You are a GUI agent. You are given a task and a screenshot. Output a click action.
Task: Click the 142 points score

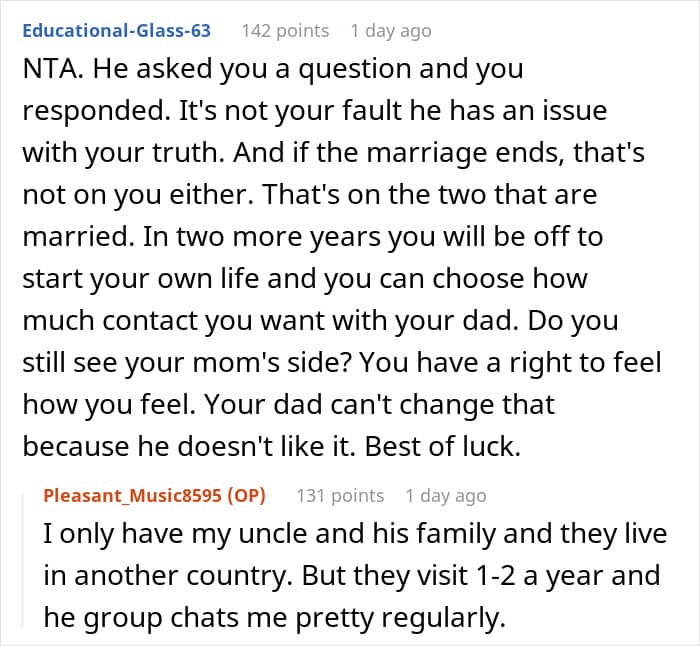tap(286, 31)
